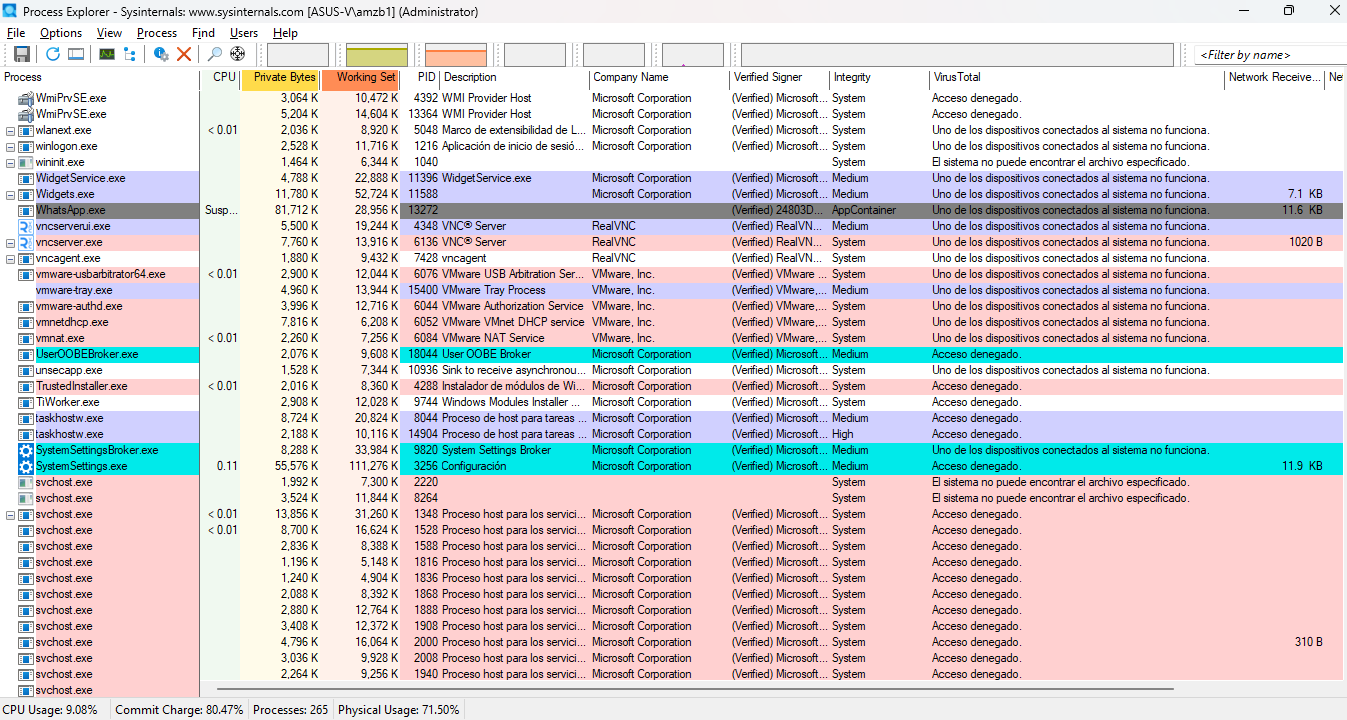Sort by the Process column header
Viewport: 1347px width, 720px height.
100,77
